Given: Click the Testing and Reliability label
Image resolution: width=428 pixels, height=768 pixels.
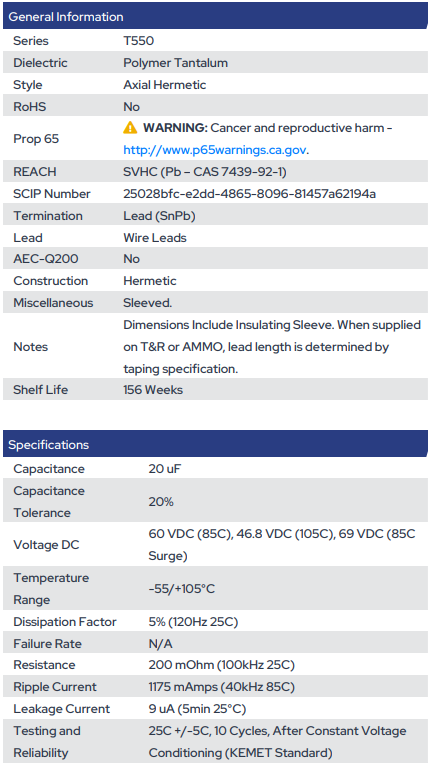Looking at the screenshot, I should pyautogui.click(x=47, y=742).
